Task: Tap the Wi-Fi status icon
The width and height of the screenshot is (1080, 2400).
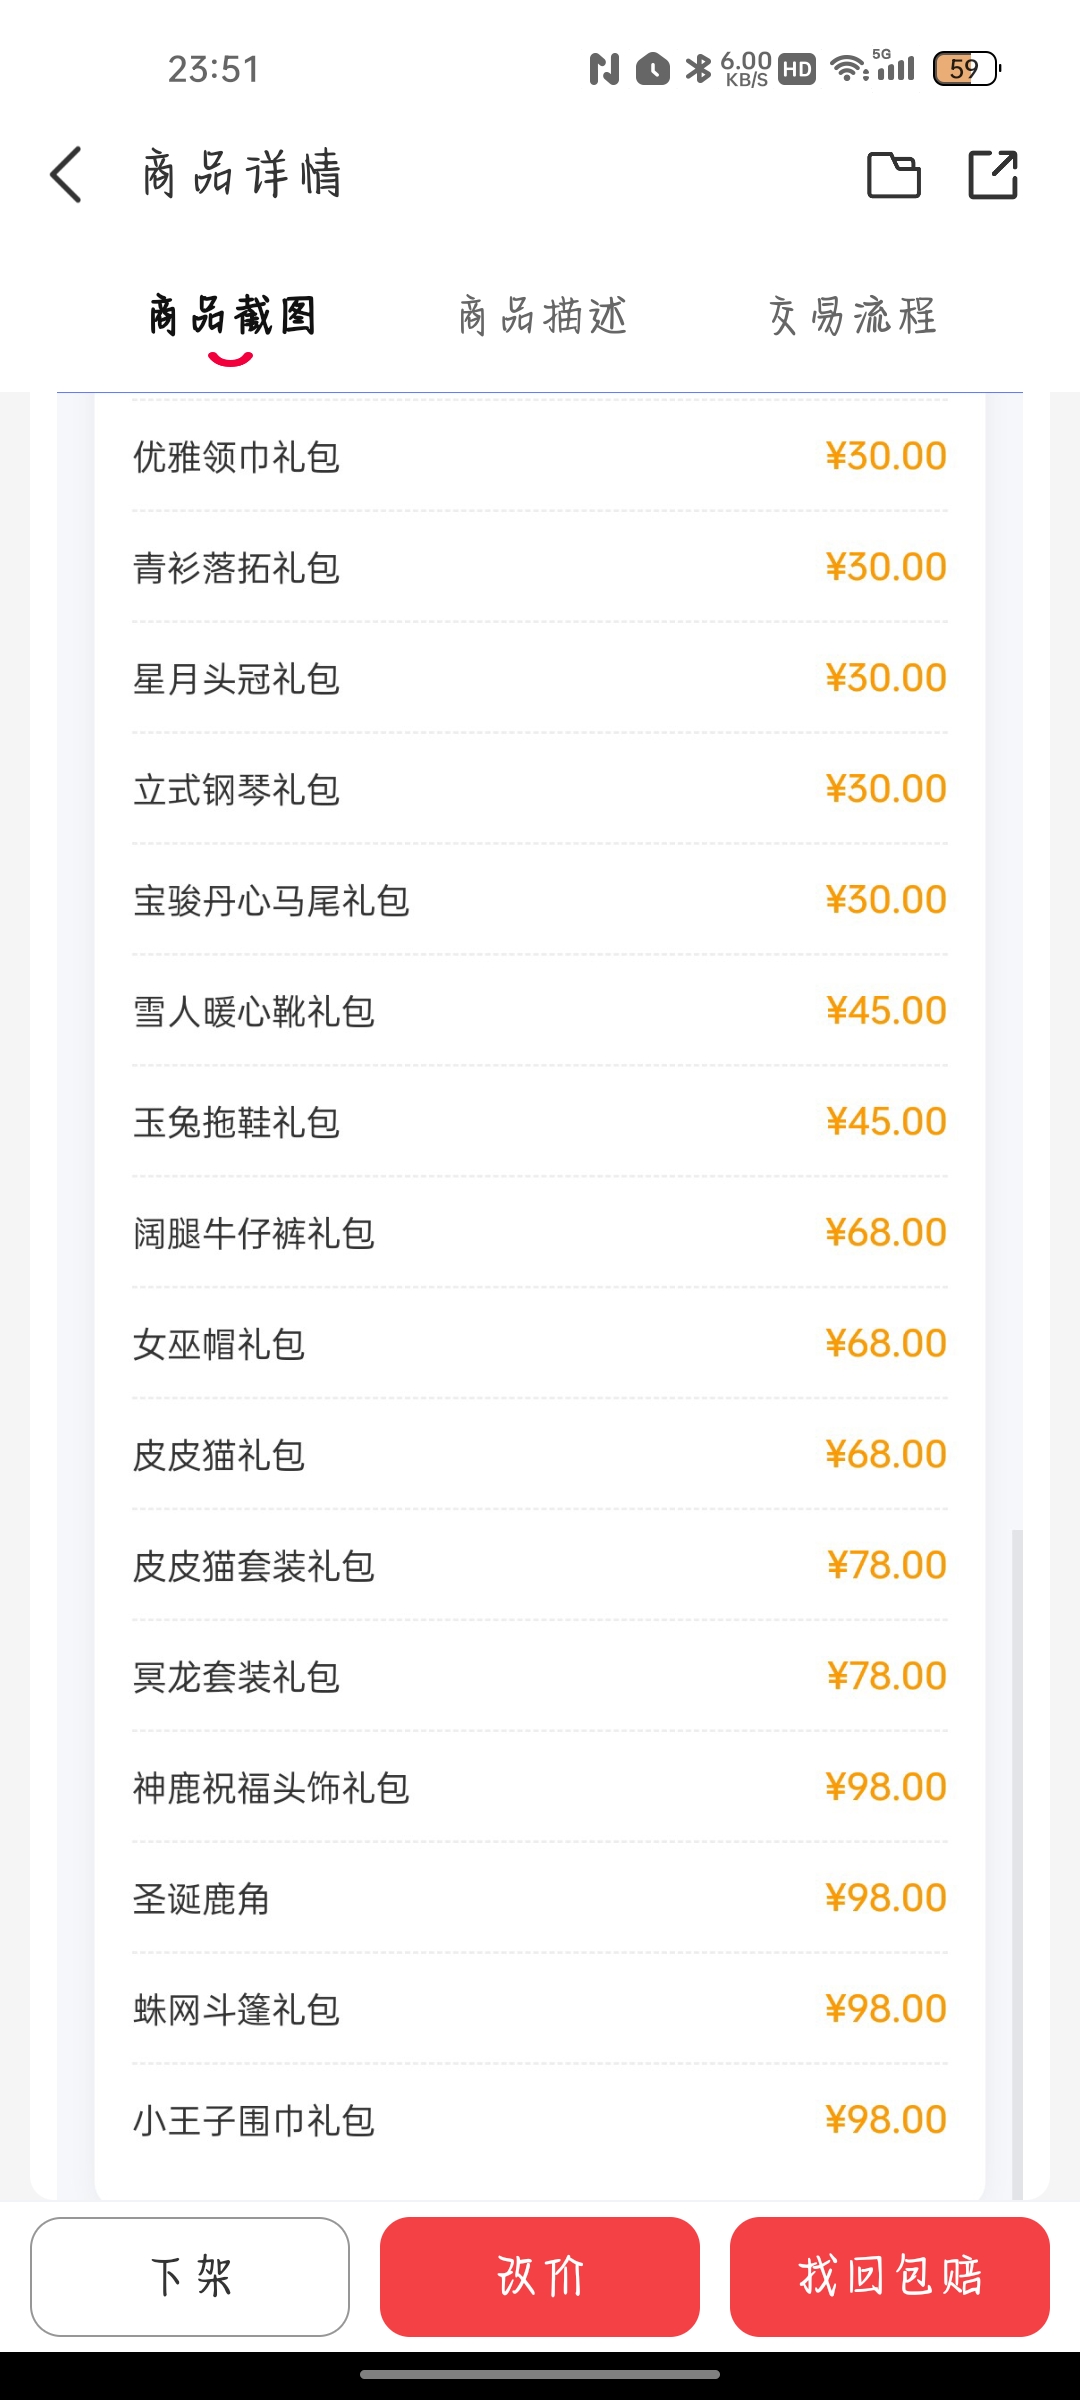Action: (x=848, y=69)
